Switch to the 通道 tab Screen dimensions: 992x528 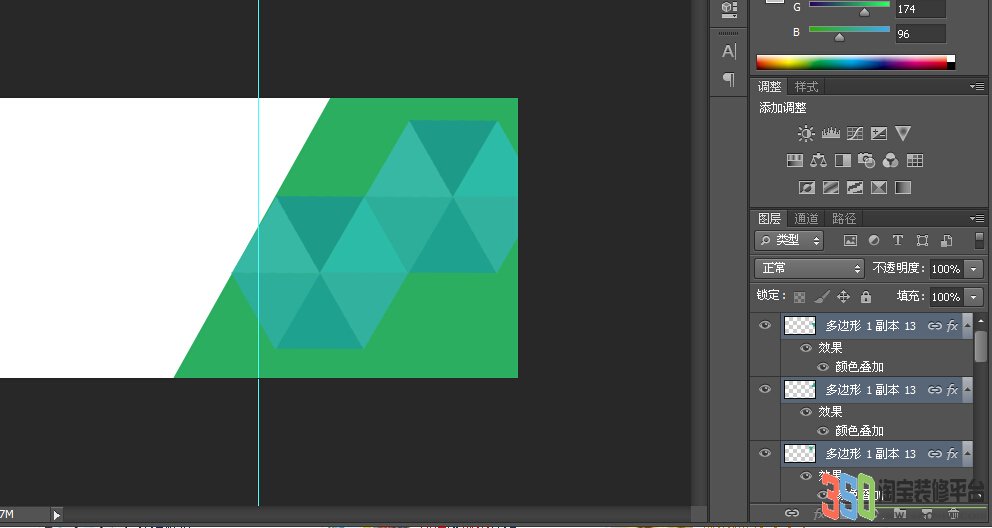click(x=806, y=219)
